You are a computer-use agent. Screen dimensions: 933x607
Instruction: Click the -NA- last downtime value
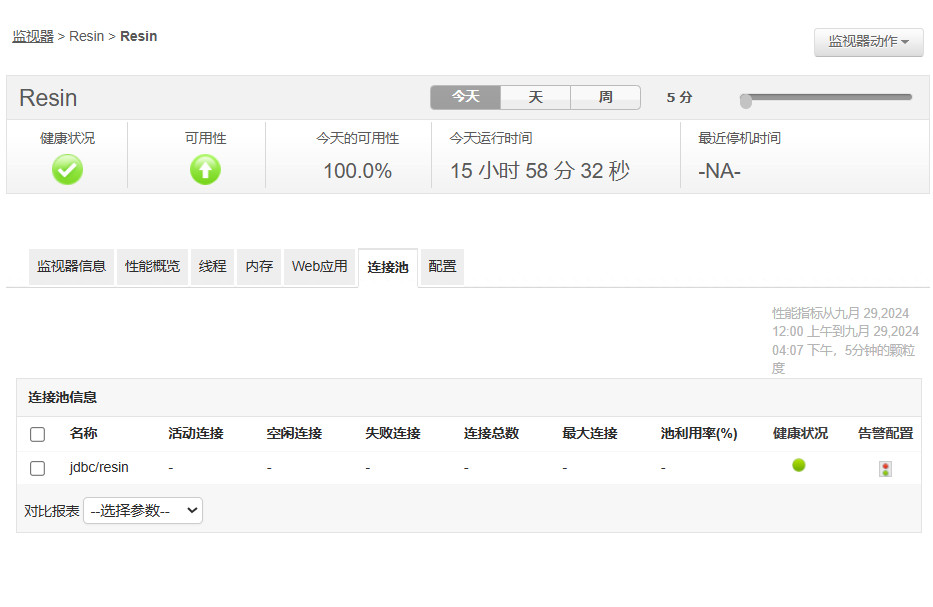(x=719, y=171)
